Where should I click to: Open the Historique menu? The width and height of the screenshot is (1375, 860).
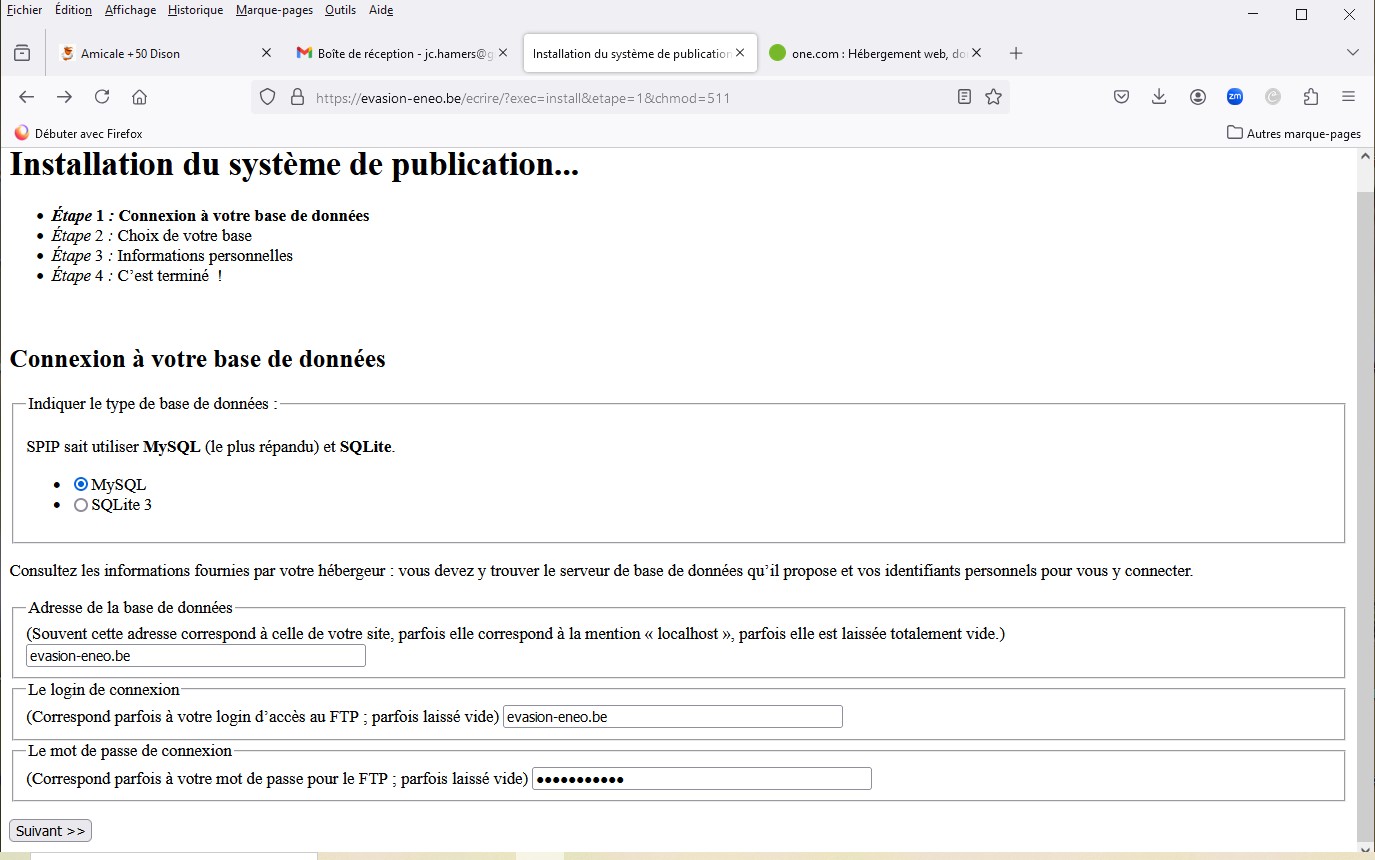pyautogui.click(x=196, y=10)
